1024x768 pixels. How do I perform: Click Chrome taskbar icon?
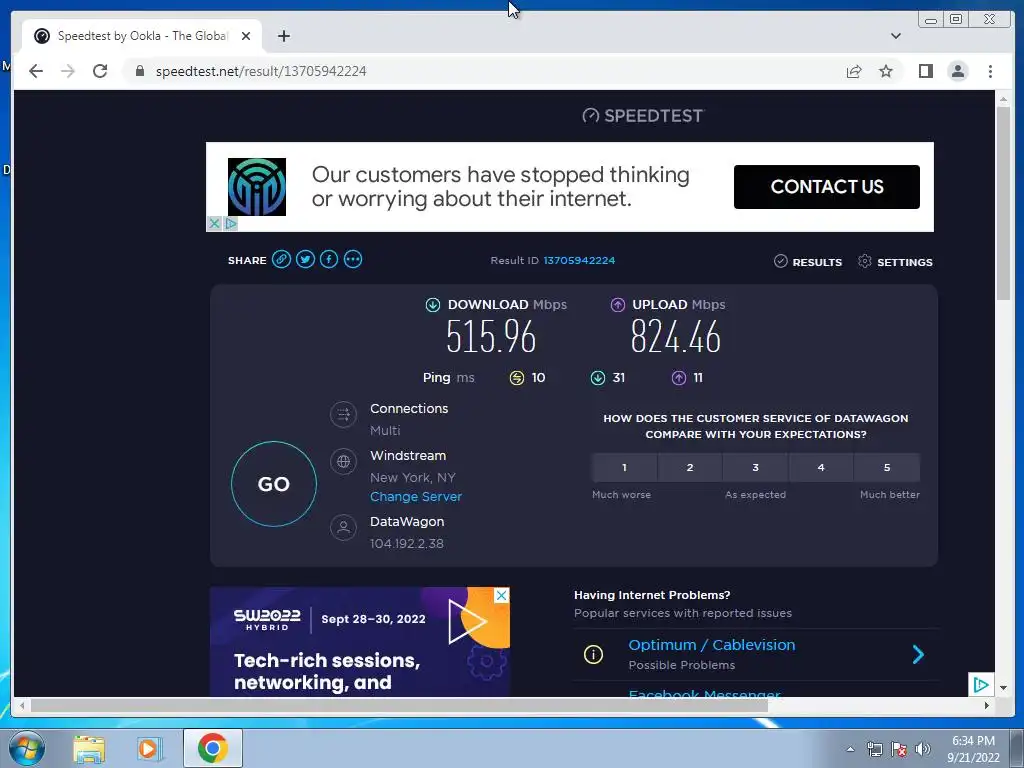tap(213, 748)
